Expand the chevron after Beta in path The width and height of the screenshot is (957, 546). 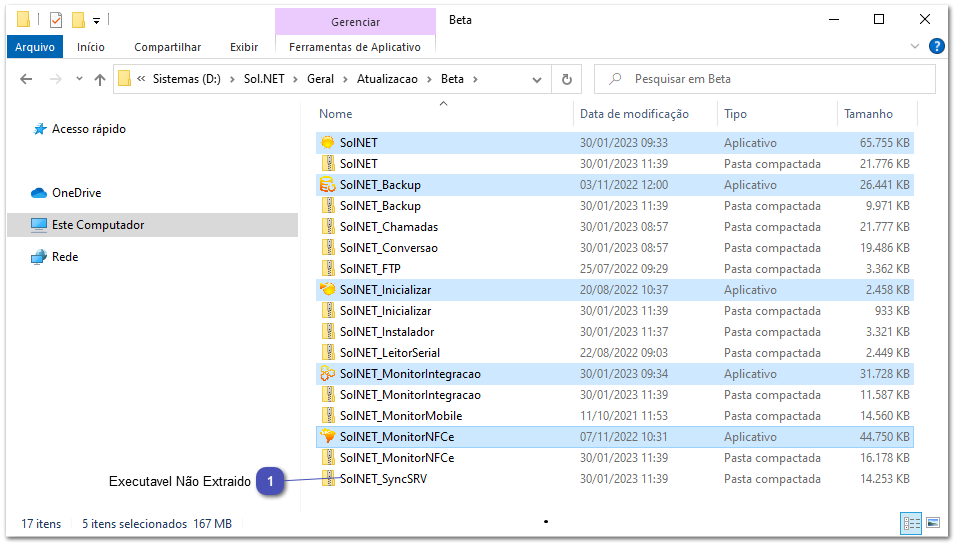click(475, 79)
